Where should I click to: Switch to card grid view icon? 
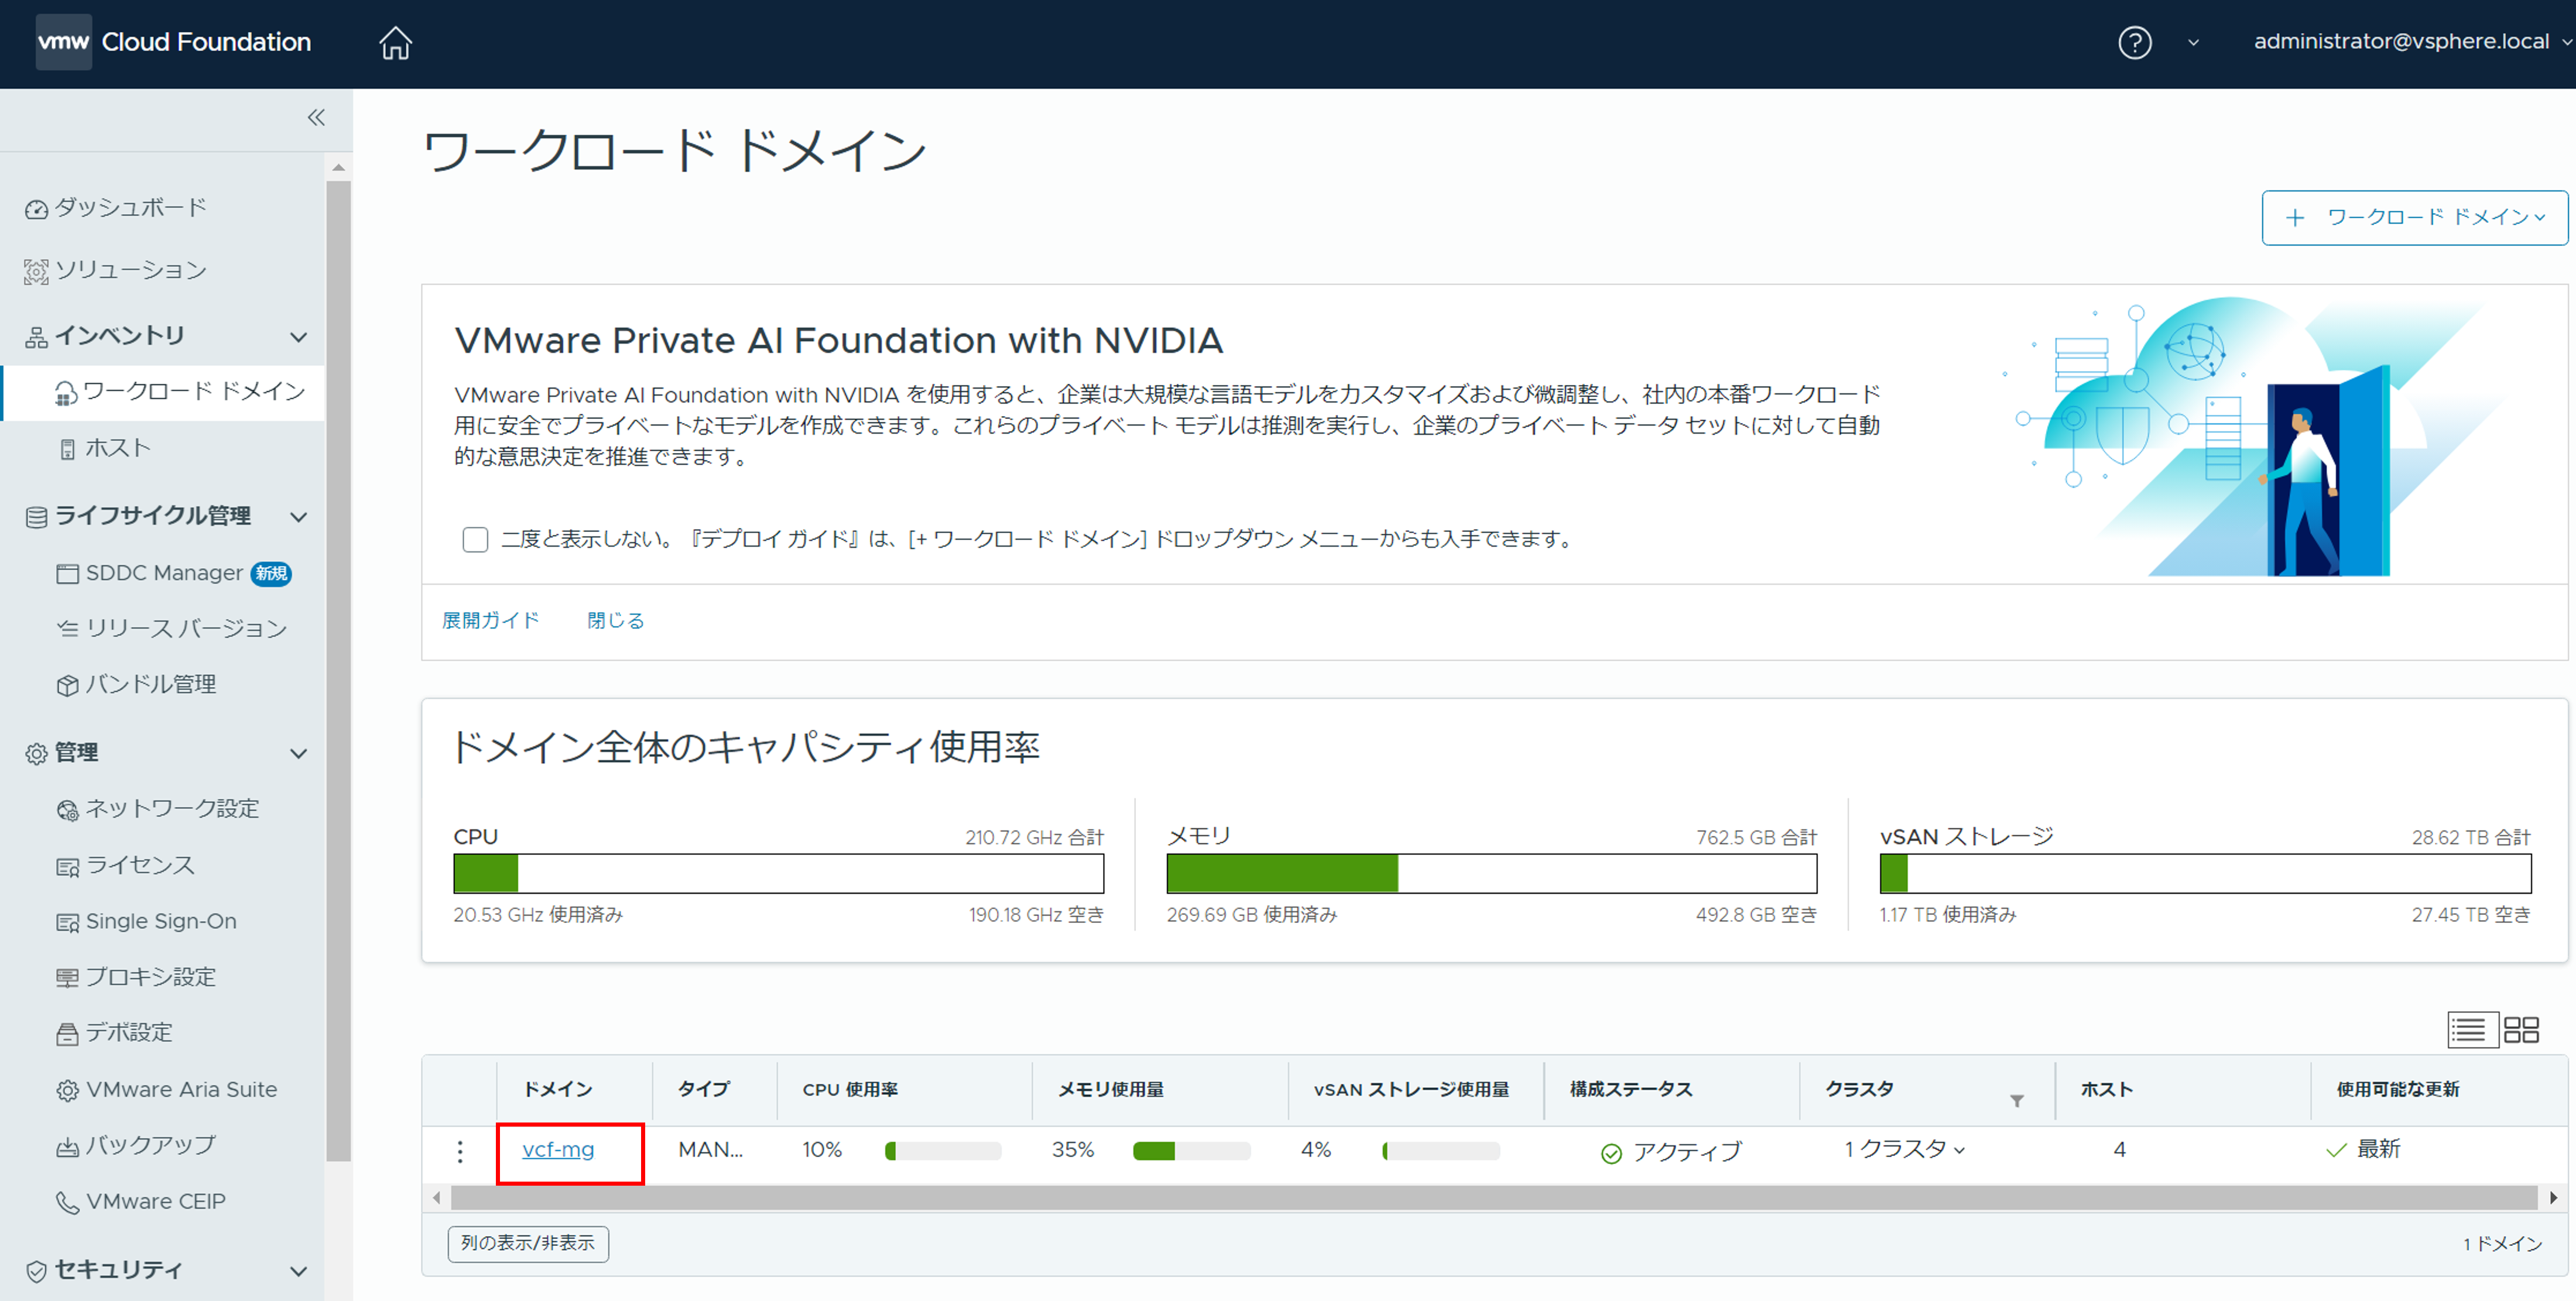[x=2521, y=1030]
